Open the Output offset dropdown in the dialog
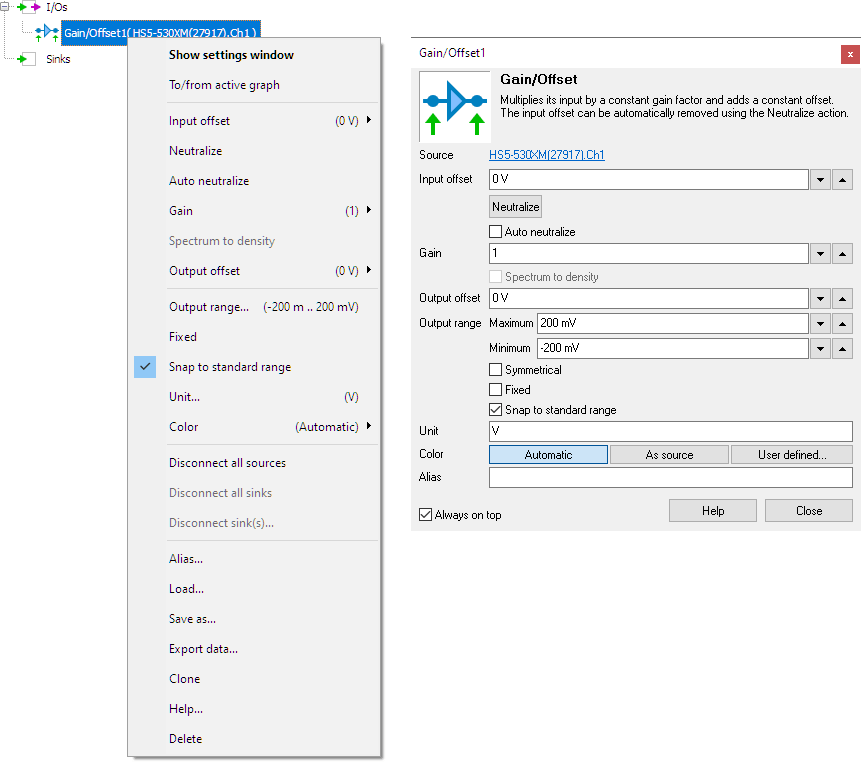This screenshot has width=861, height=762. click(x=820, y=299)
